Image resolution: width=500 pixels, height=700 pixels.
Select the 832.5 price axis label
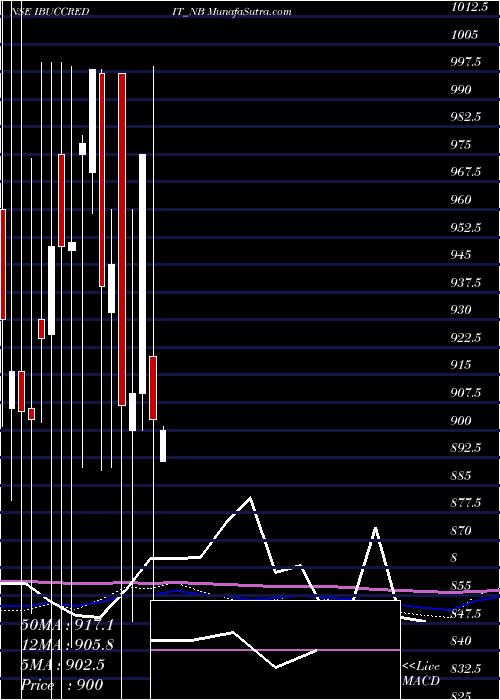tap(467, 669)
